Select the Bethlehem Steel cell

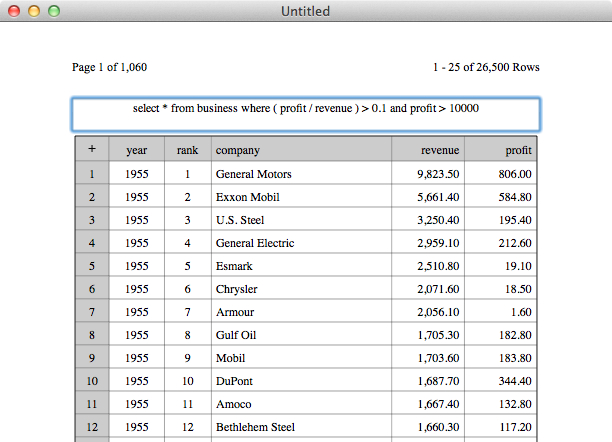301,427
